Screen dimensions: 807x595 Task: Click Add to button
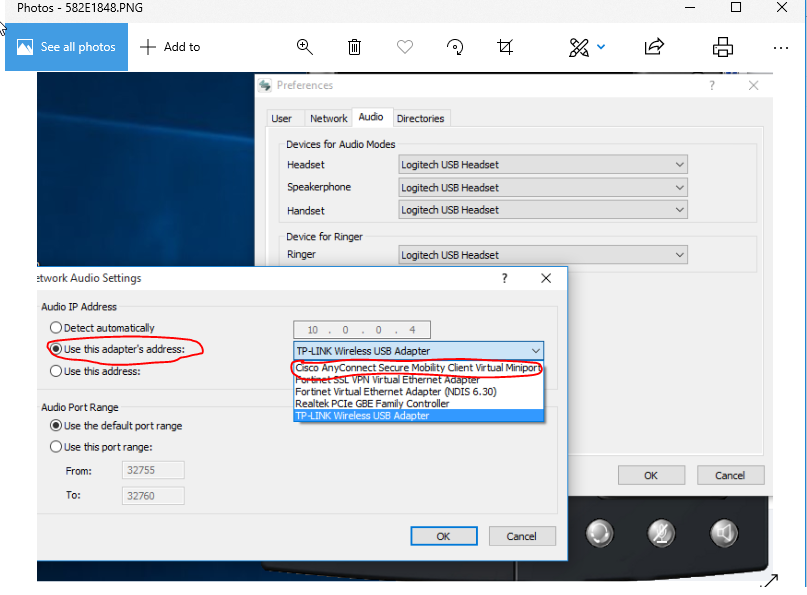click(170, 47)
